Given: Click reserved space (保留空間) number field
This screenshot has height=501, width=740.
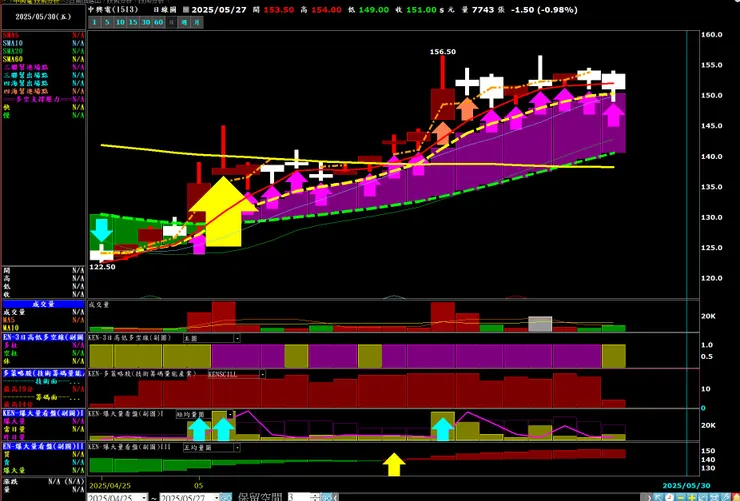Looking at the screenshot, I should [x=300, y=498].
